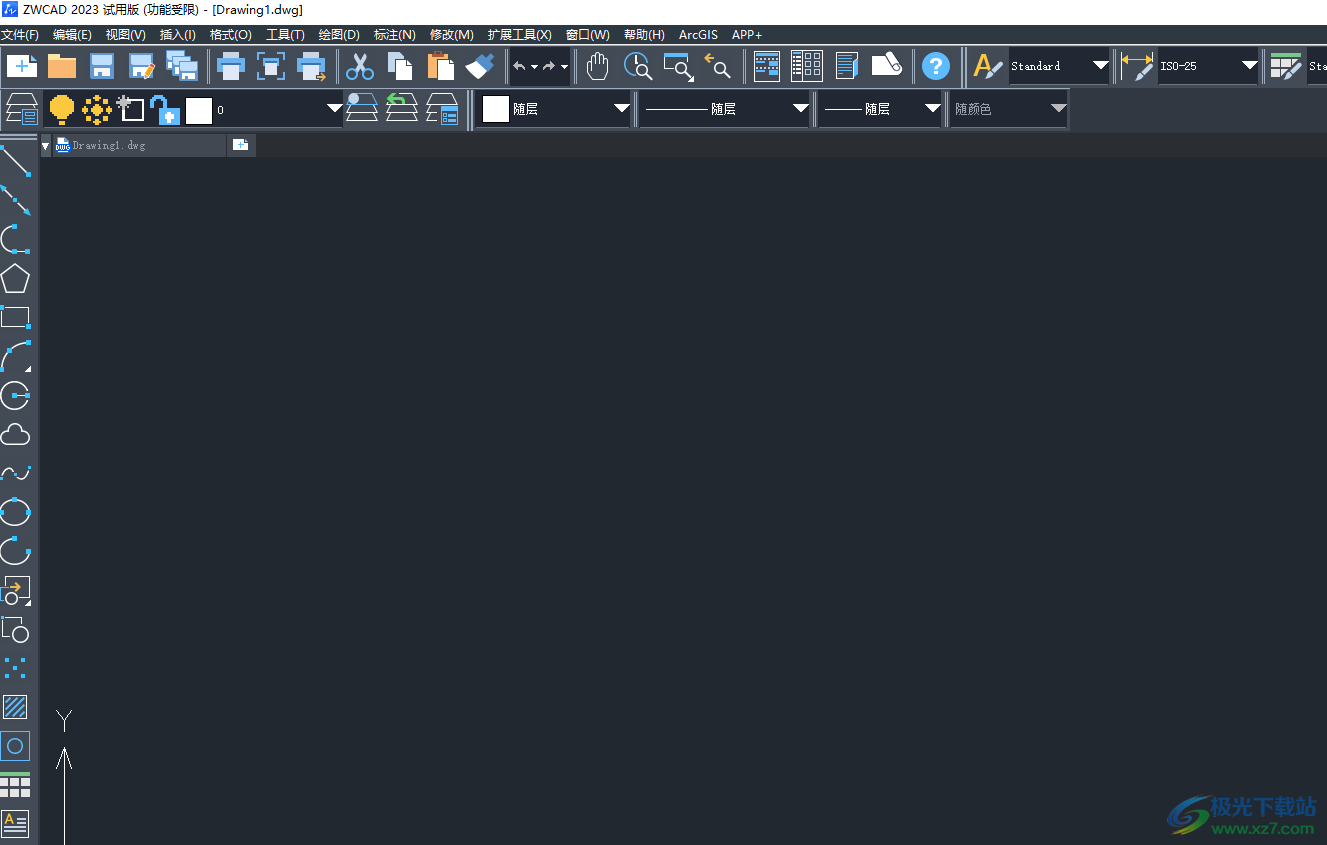
Task: Select the Rectangle tool
Action: coord(15,317)
